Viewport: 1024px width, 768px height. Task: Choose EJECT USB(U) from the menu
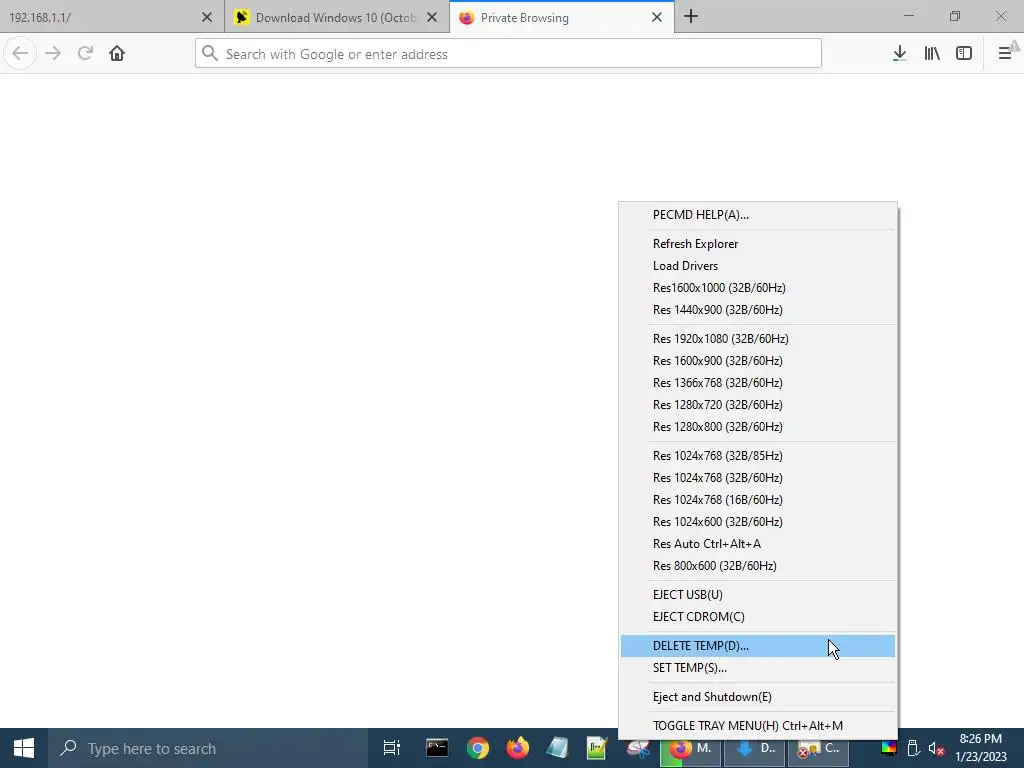click(x=758, y=595)
